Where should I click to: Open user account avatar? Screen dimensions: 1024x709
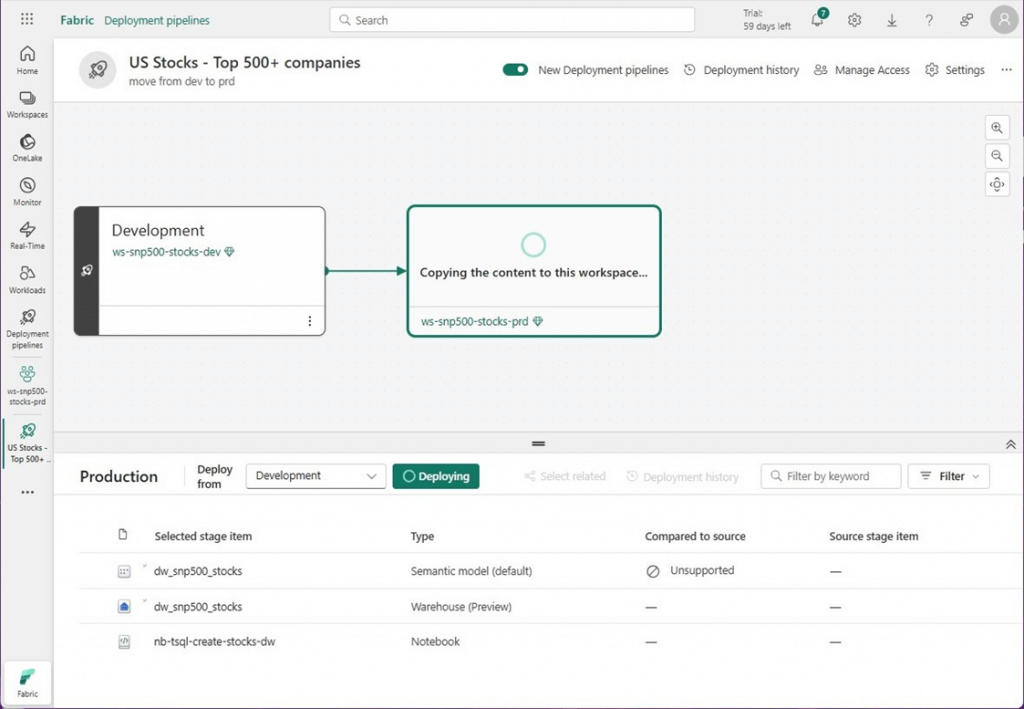pos(1004,20)
